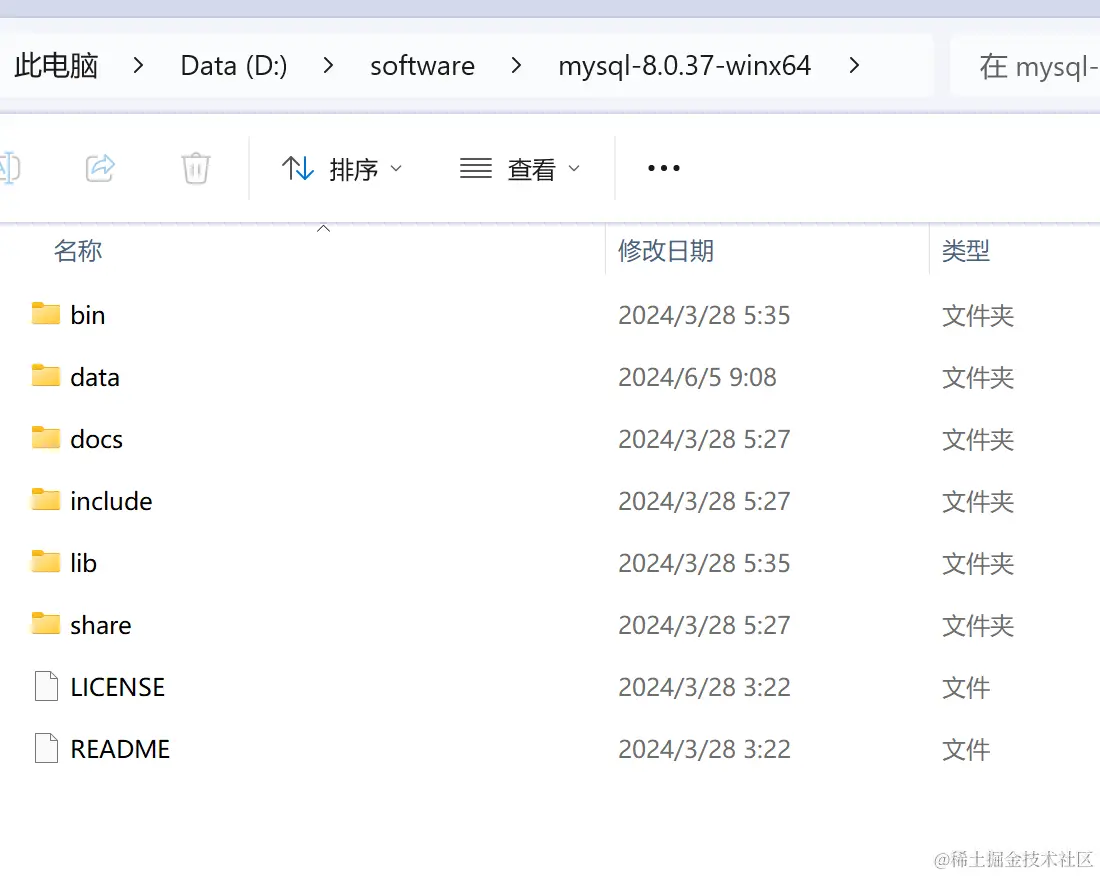
Task: Expand the breadcrumb chevron after software
Action: click(516, 65)
